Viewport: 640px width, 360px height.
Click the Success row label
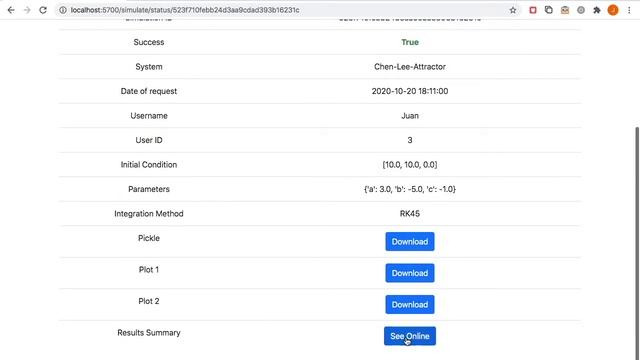tap(149, 42)
